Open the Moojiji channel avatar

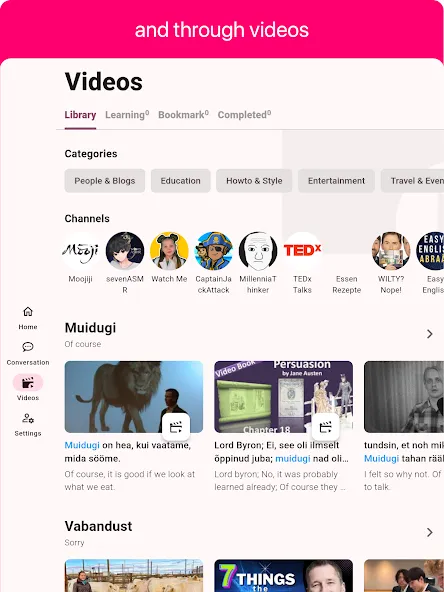[80, 251]
